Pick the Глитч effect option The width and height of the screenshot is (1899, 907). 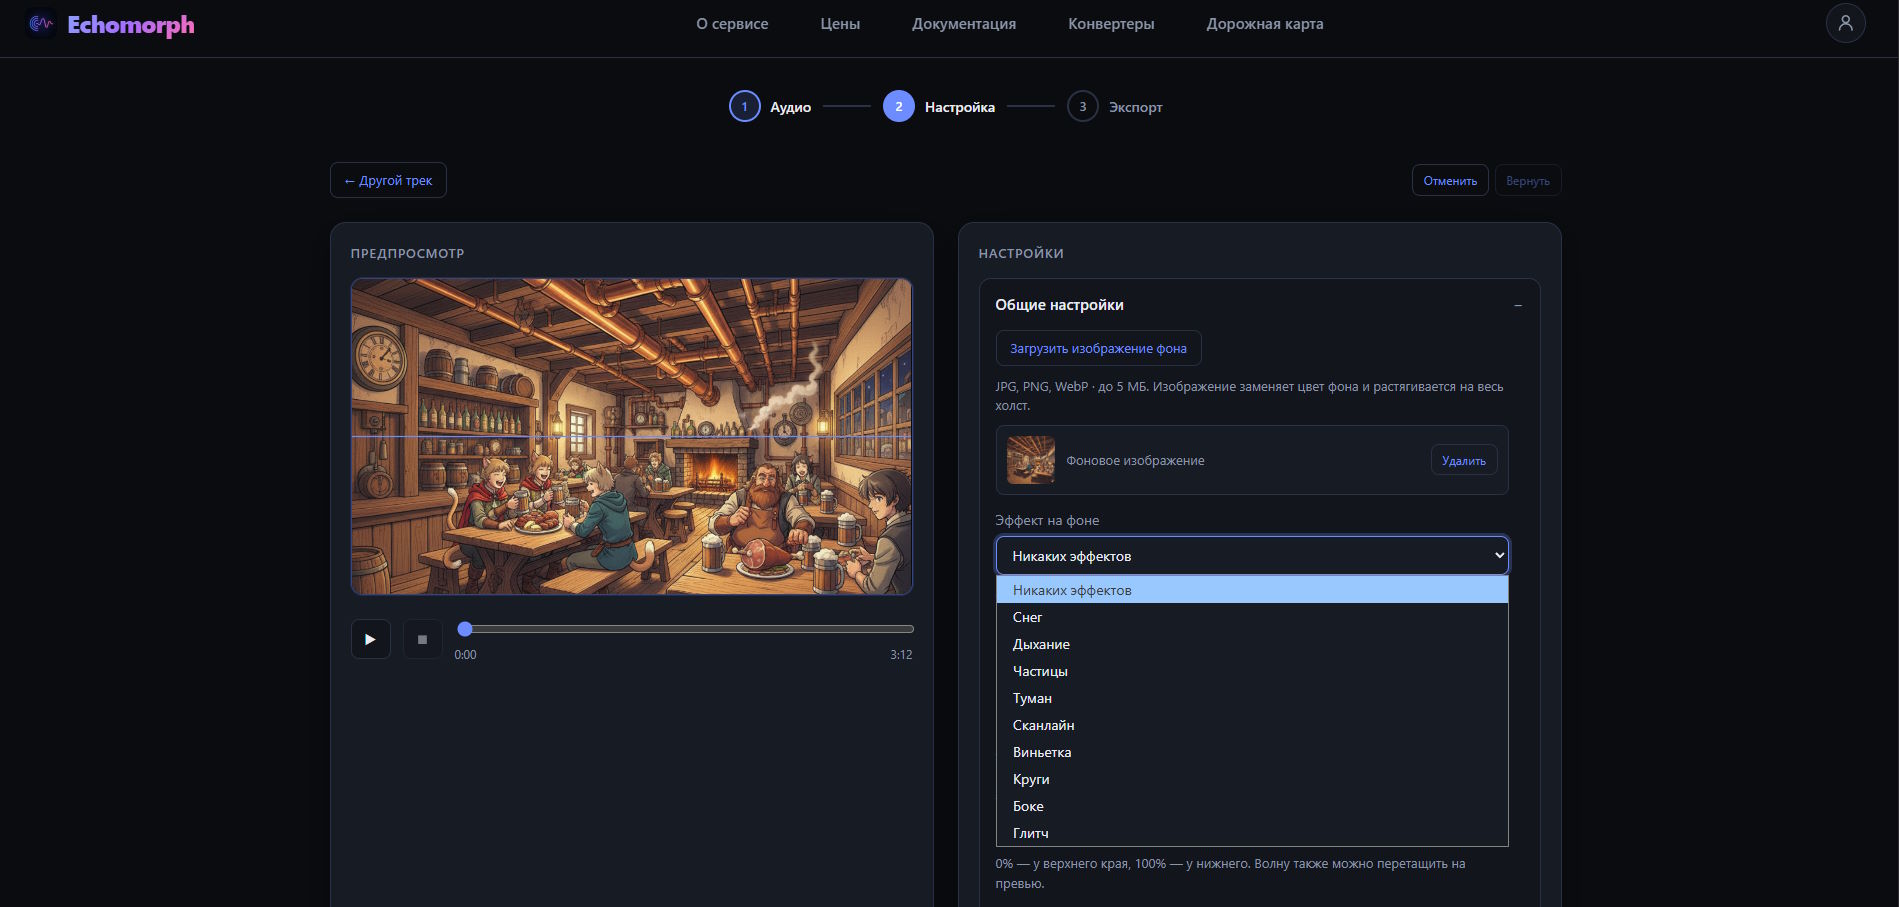click(x=1251, y=833)
